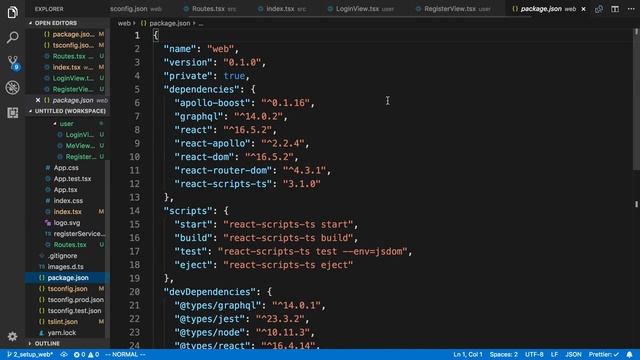This screenshot has width=640, height=360.
Task: Open Routes.tsx in the workspace tree
Action: click(x=69, y=245)
